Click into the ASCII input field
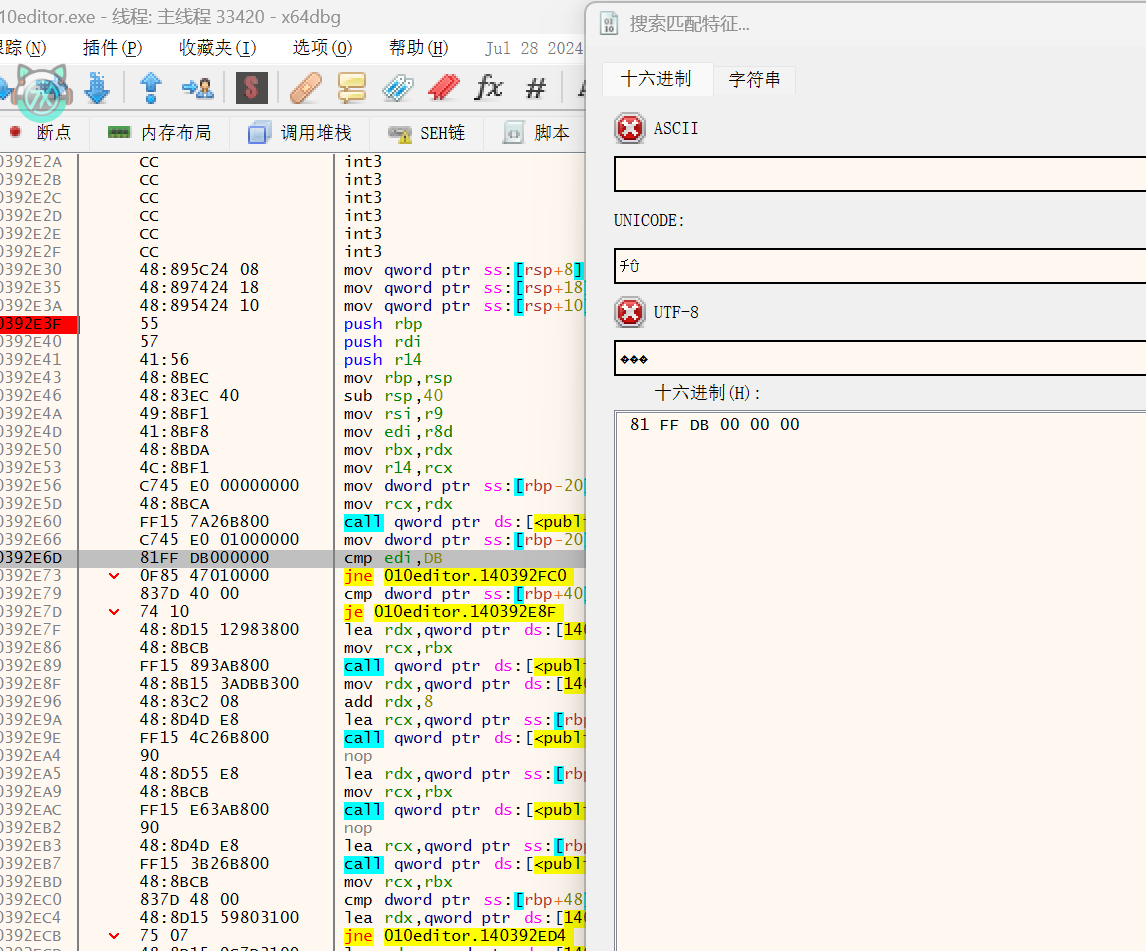 tap(880, 174)
